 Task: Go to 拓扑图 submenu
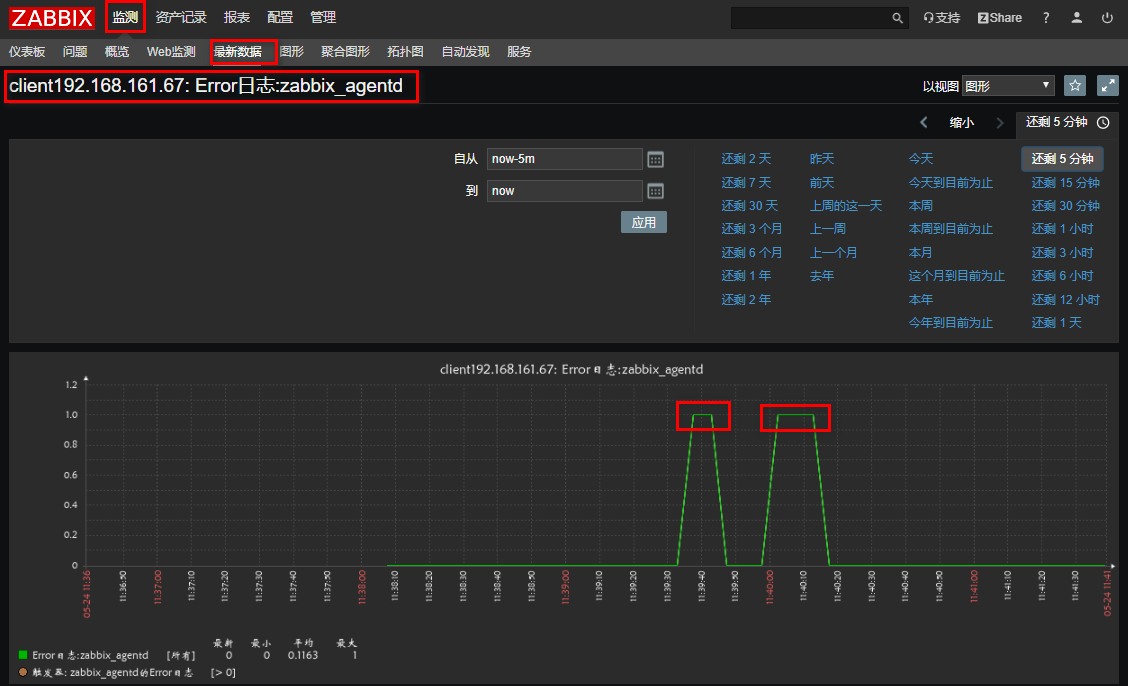click(x=405, y=52)
